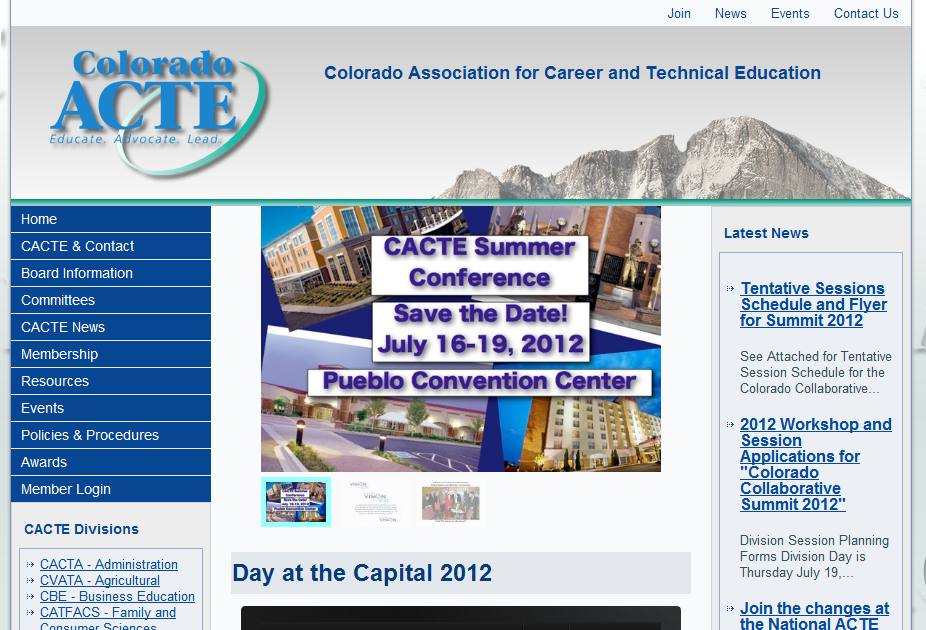The width and height of the screenshot is (926, 630).
Task: Open the Awards menu item
Action: (44, 462)
